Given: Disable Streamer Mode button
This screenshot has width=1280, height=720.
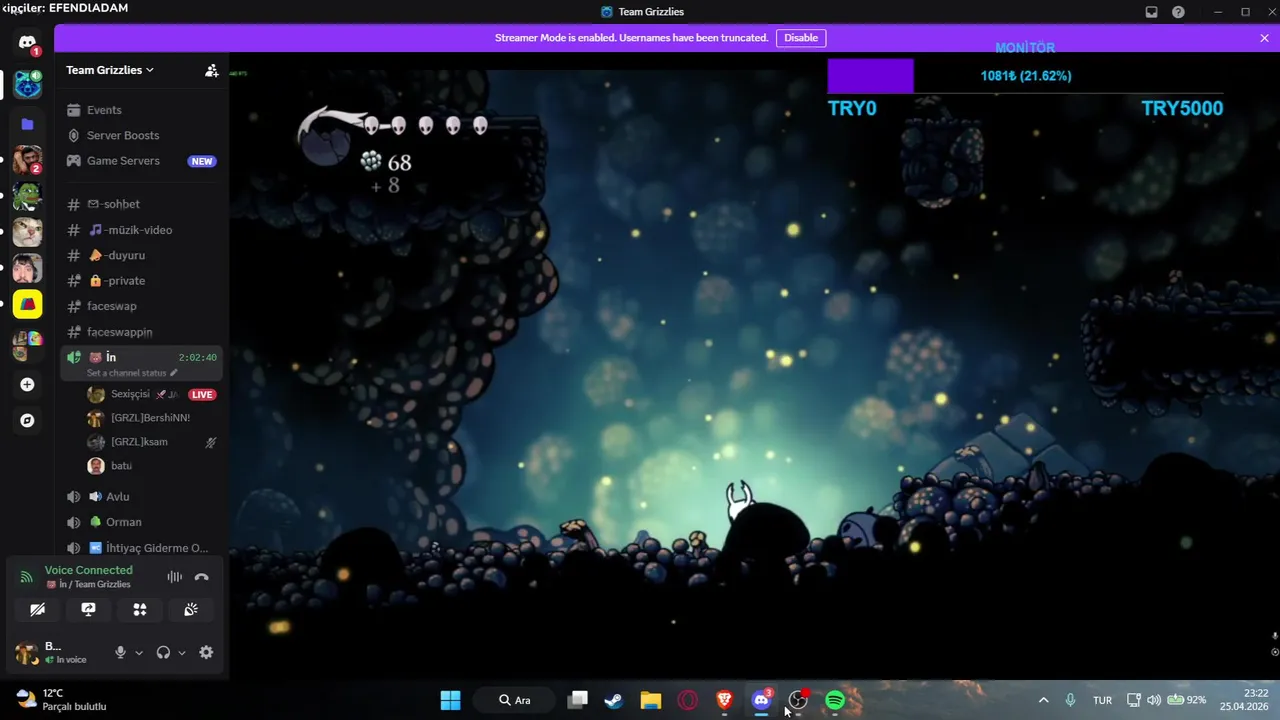Looking at the screenshot, I should click(801, 38).
